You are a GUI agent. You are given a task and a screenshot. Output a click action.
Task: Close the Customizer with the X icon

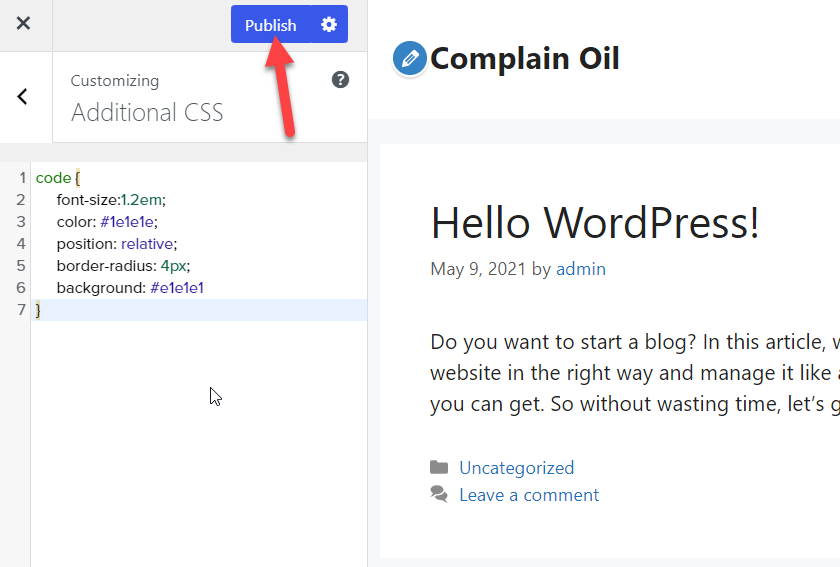[x=23, y=23]
